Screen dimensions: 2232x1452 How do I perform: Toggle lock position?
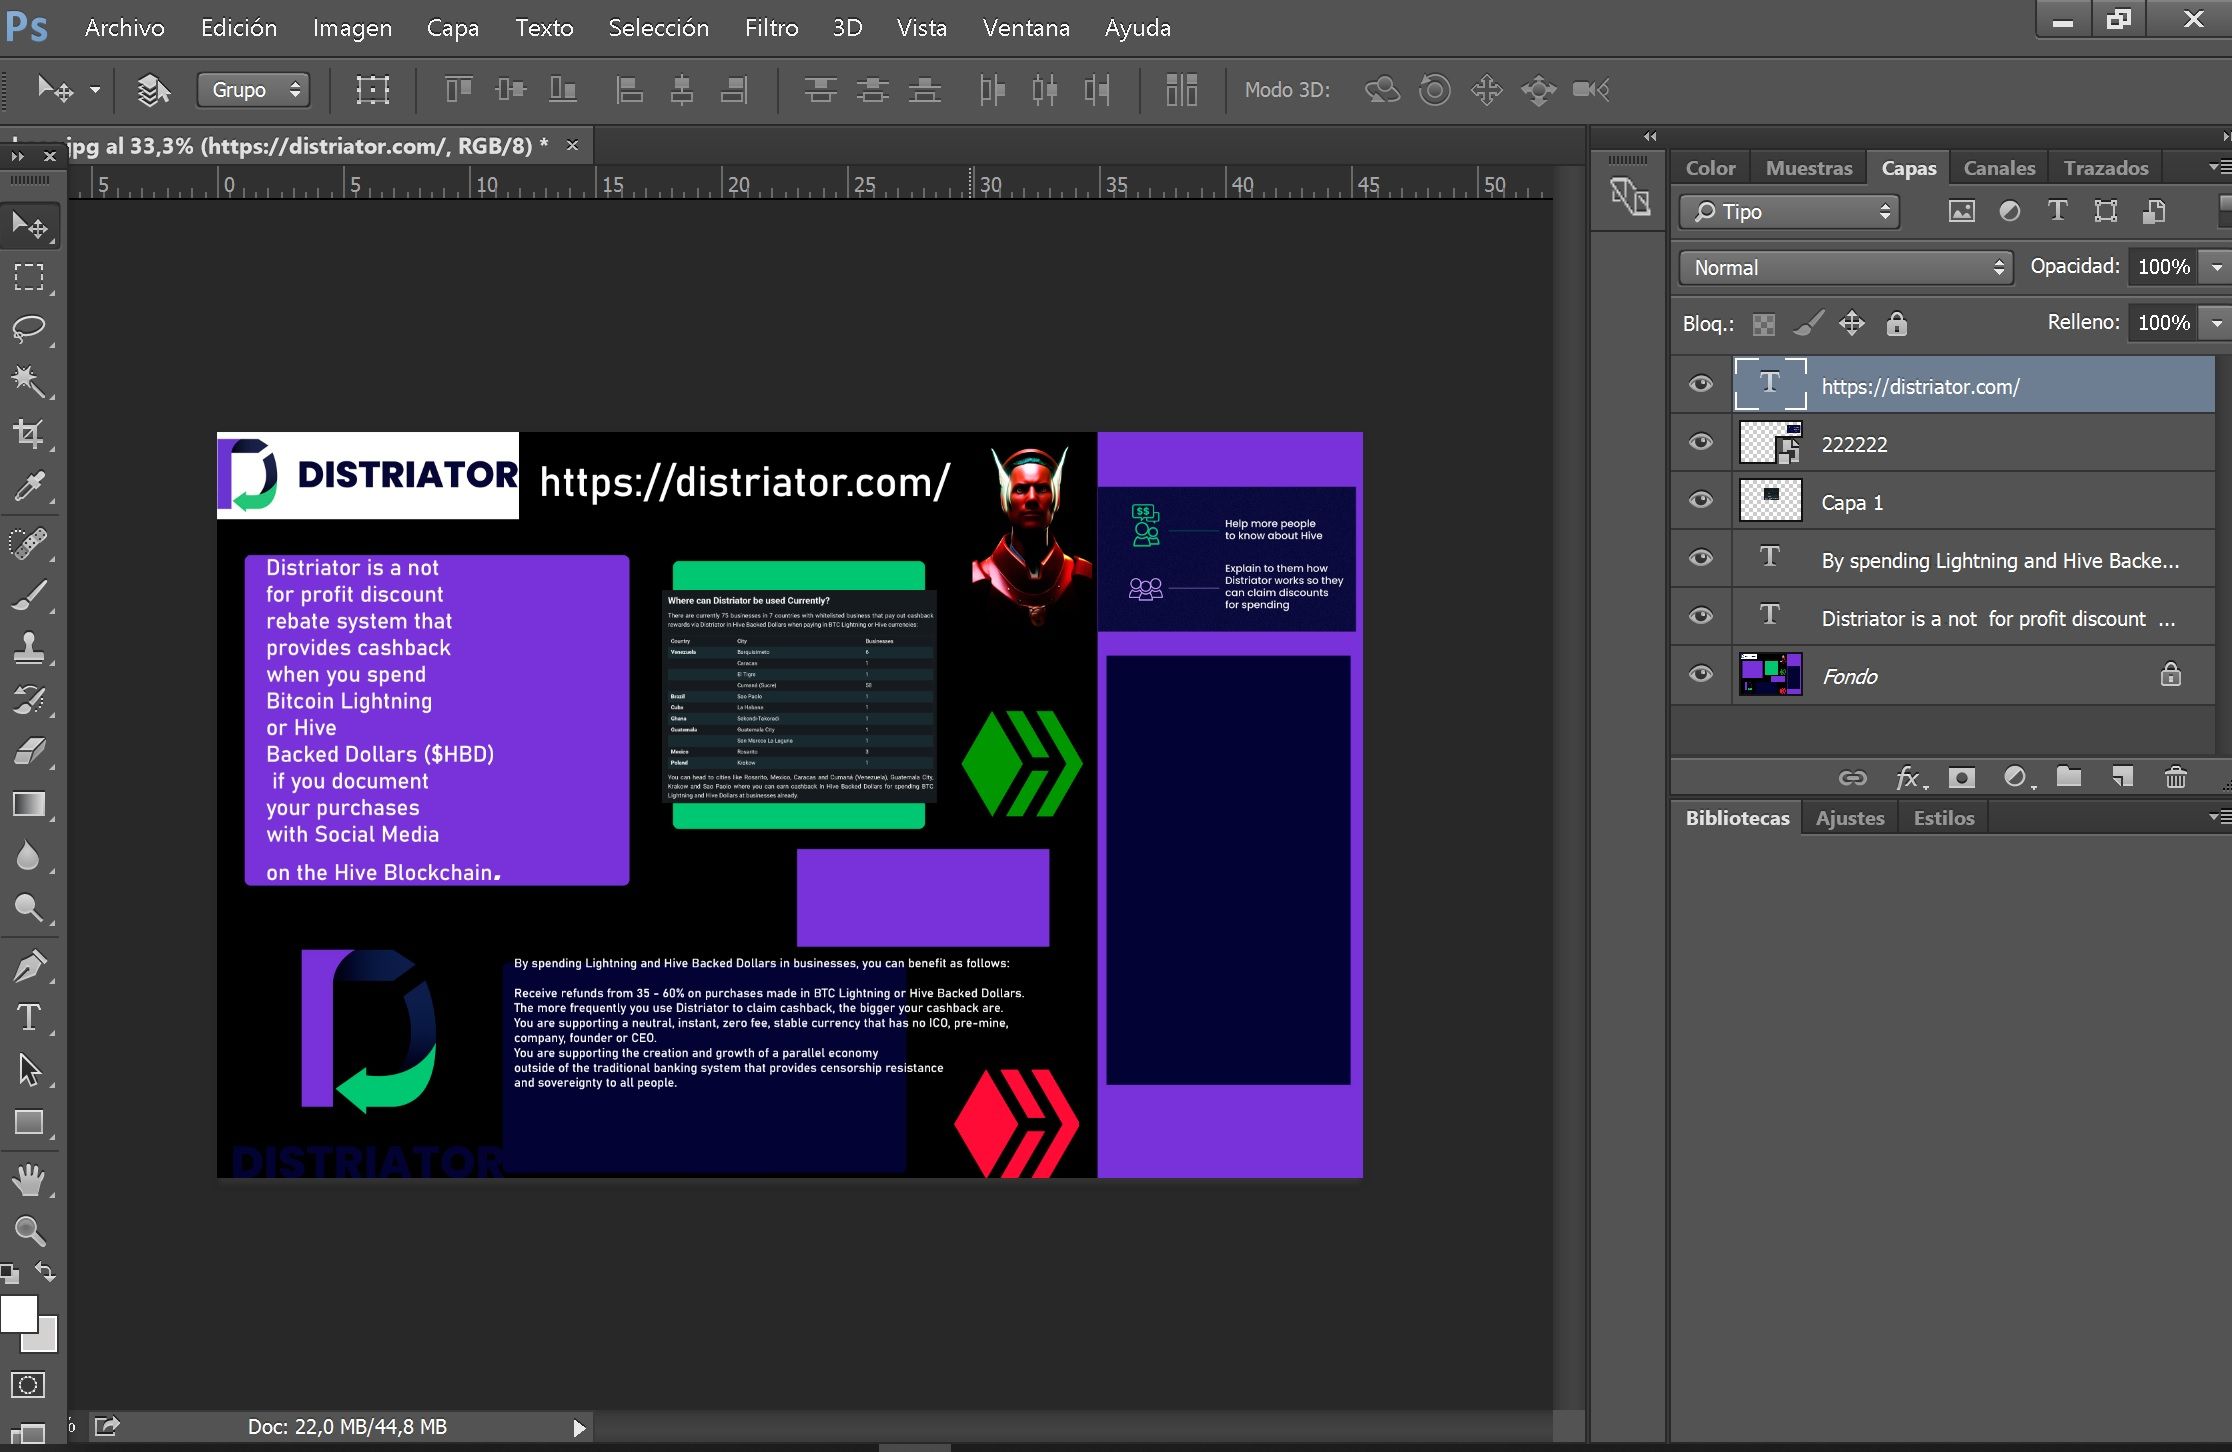[1852, 323]
